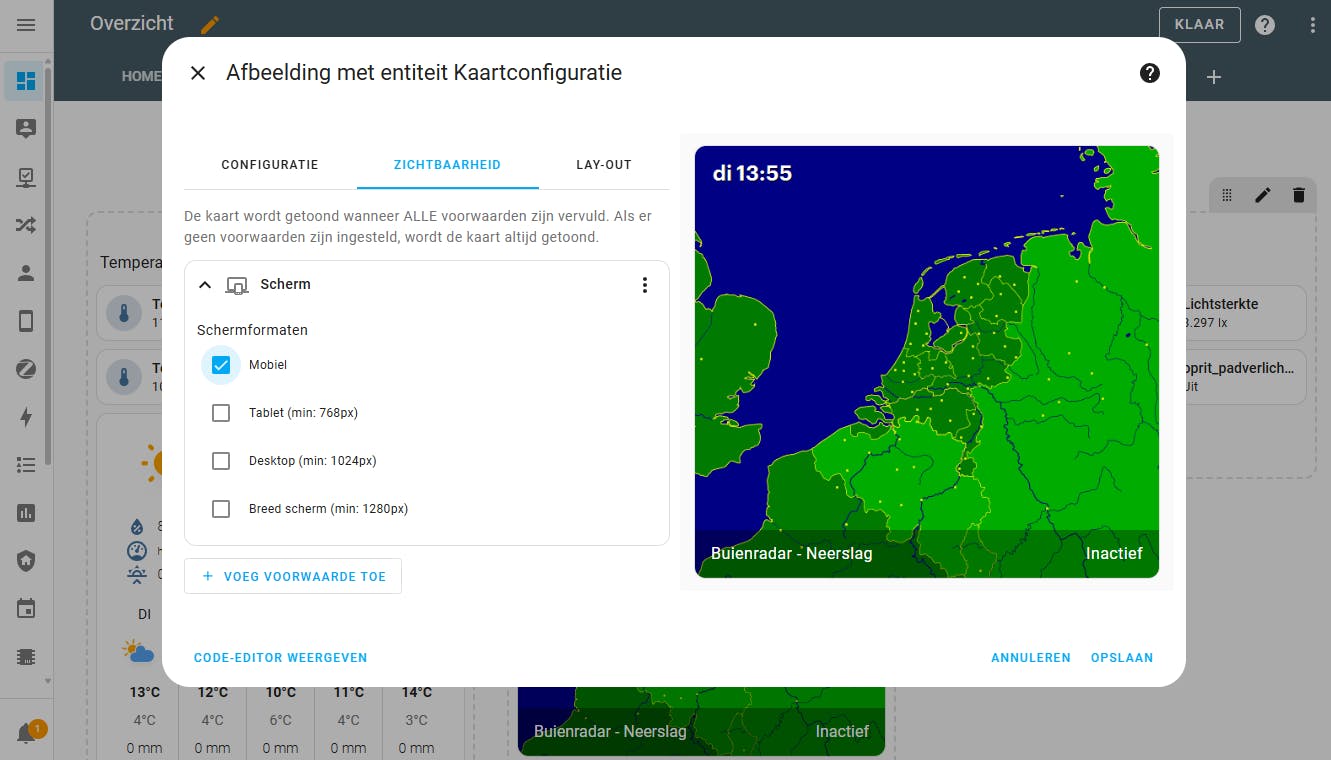Click the top thermometer icon in Temperatuur card
The width and height of the screenshot is (1331, 760).
pyautogui.click(x=123, y=313)
